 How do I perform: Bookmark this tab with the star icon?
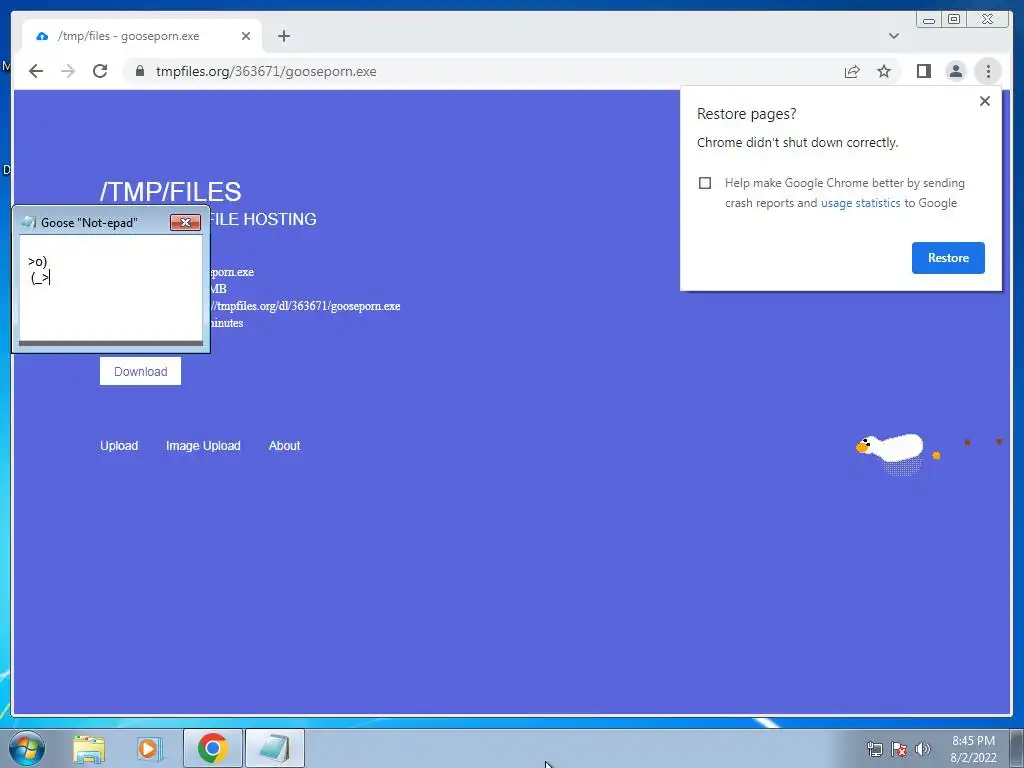click(884, 71)
